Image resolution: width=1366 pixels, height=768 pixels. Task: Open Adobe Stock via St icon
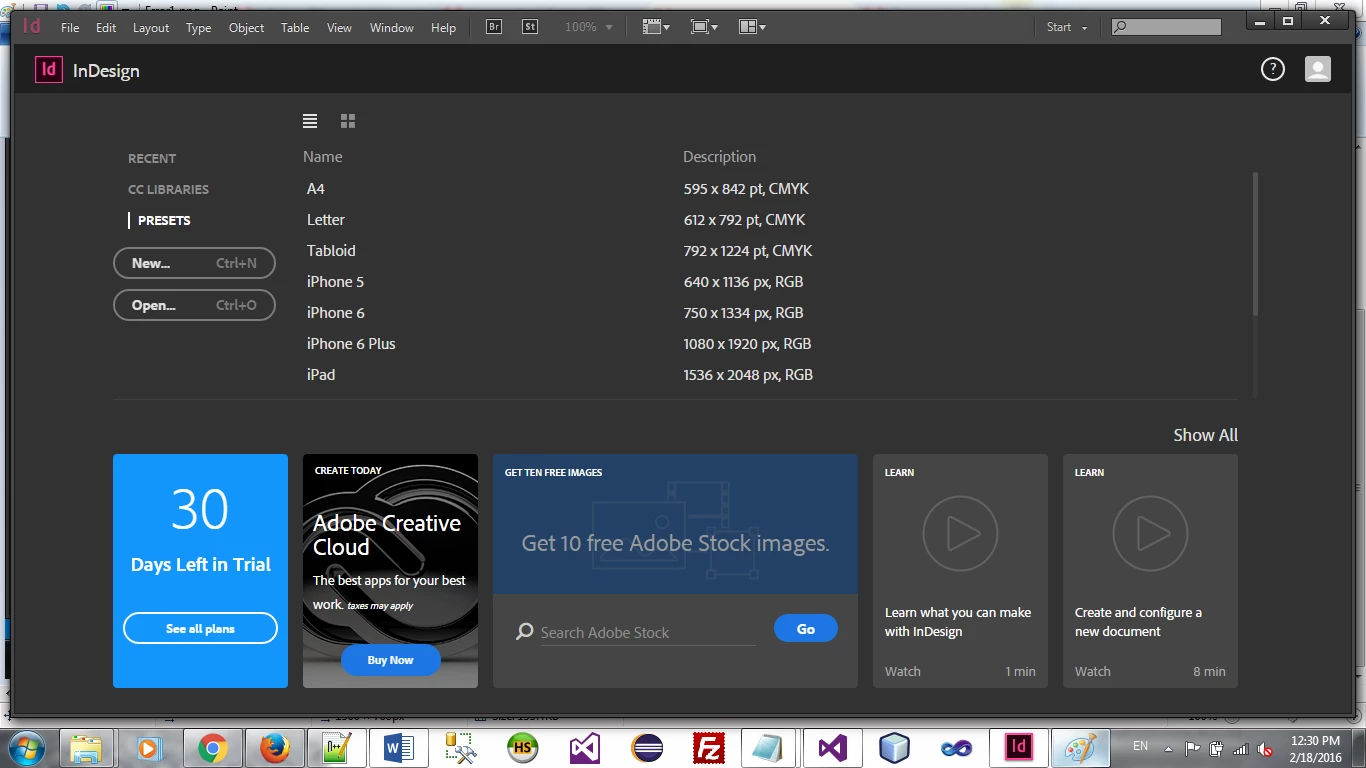tap(530, 27)
